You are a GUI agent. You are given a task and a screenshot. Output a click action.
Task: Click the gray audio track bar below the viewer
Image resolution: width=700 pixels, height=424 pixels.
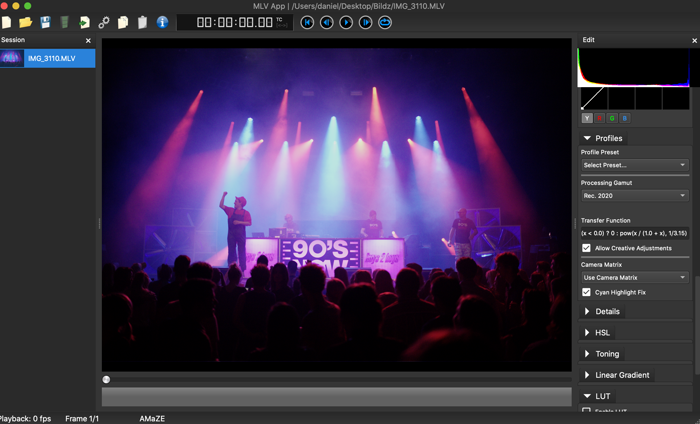point(337,397)
